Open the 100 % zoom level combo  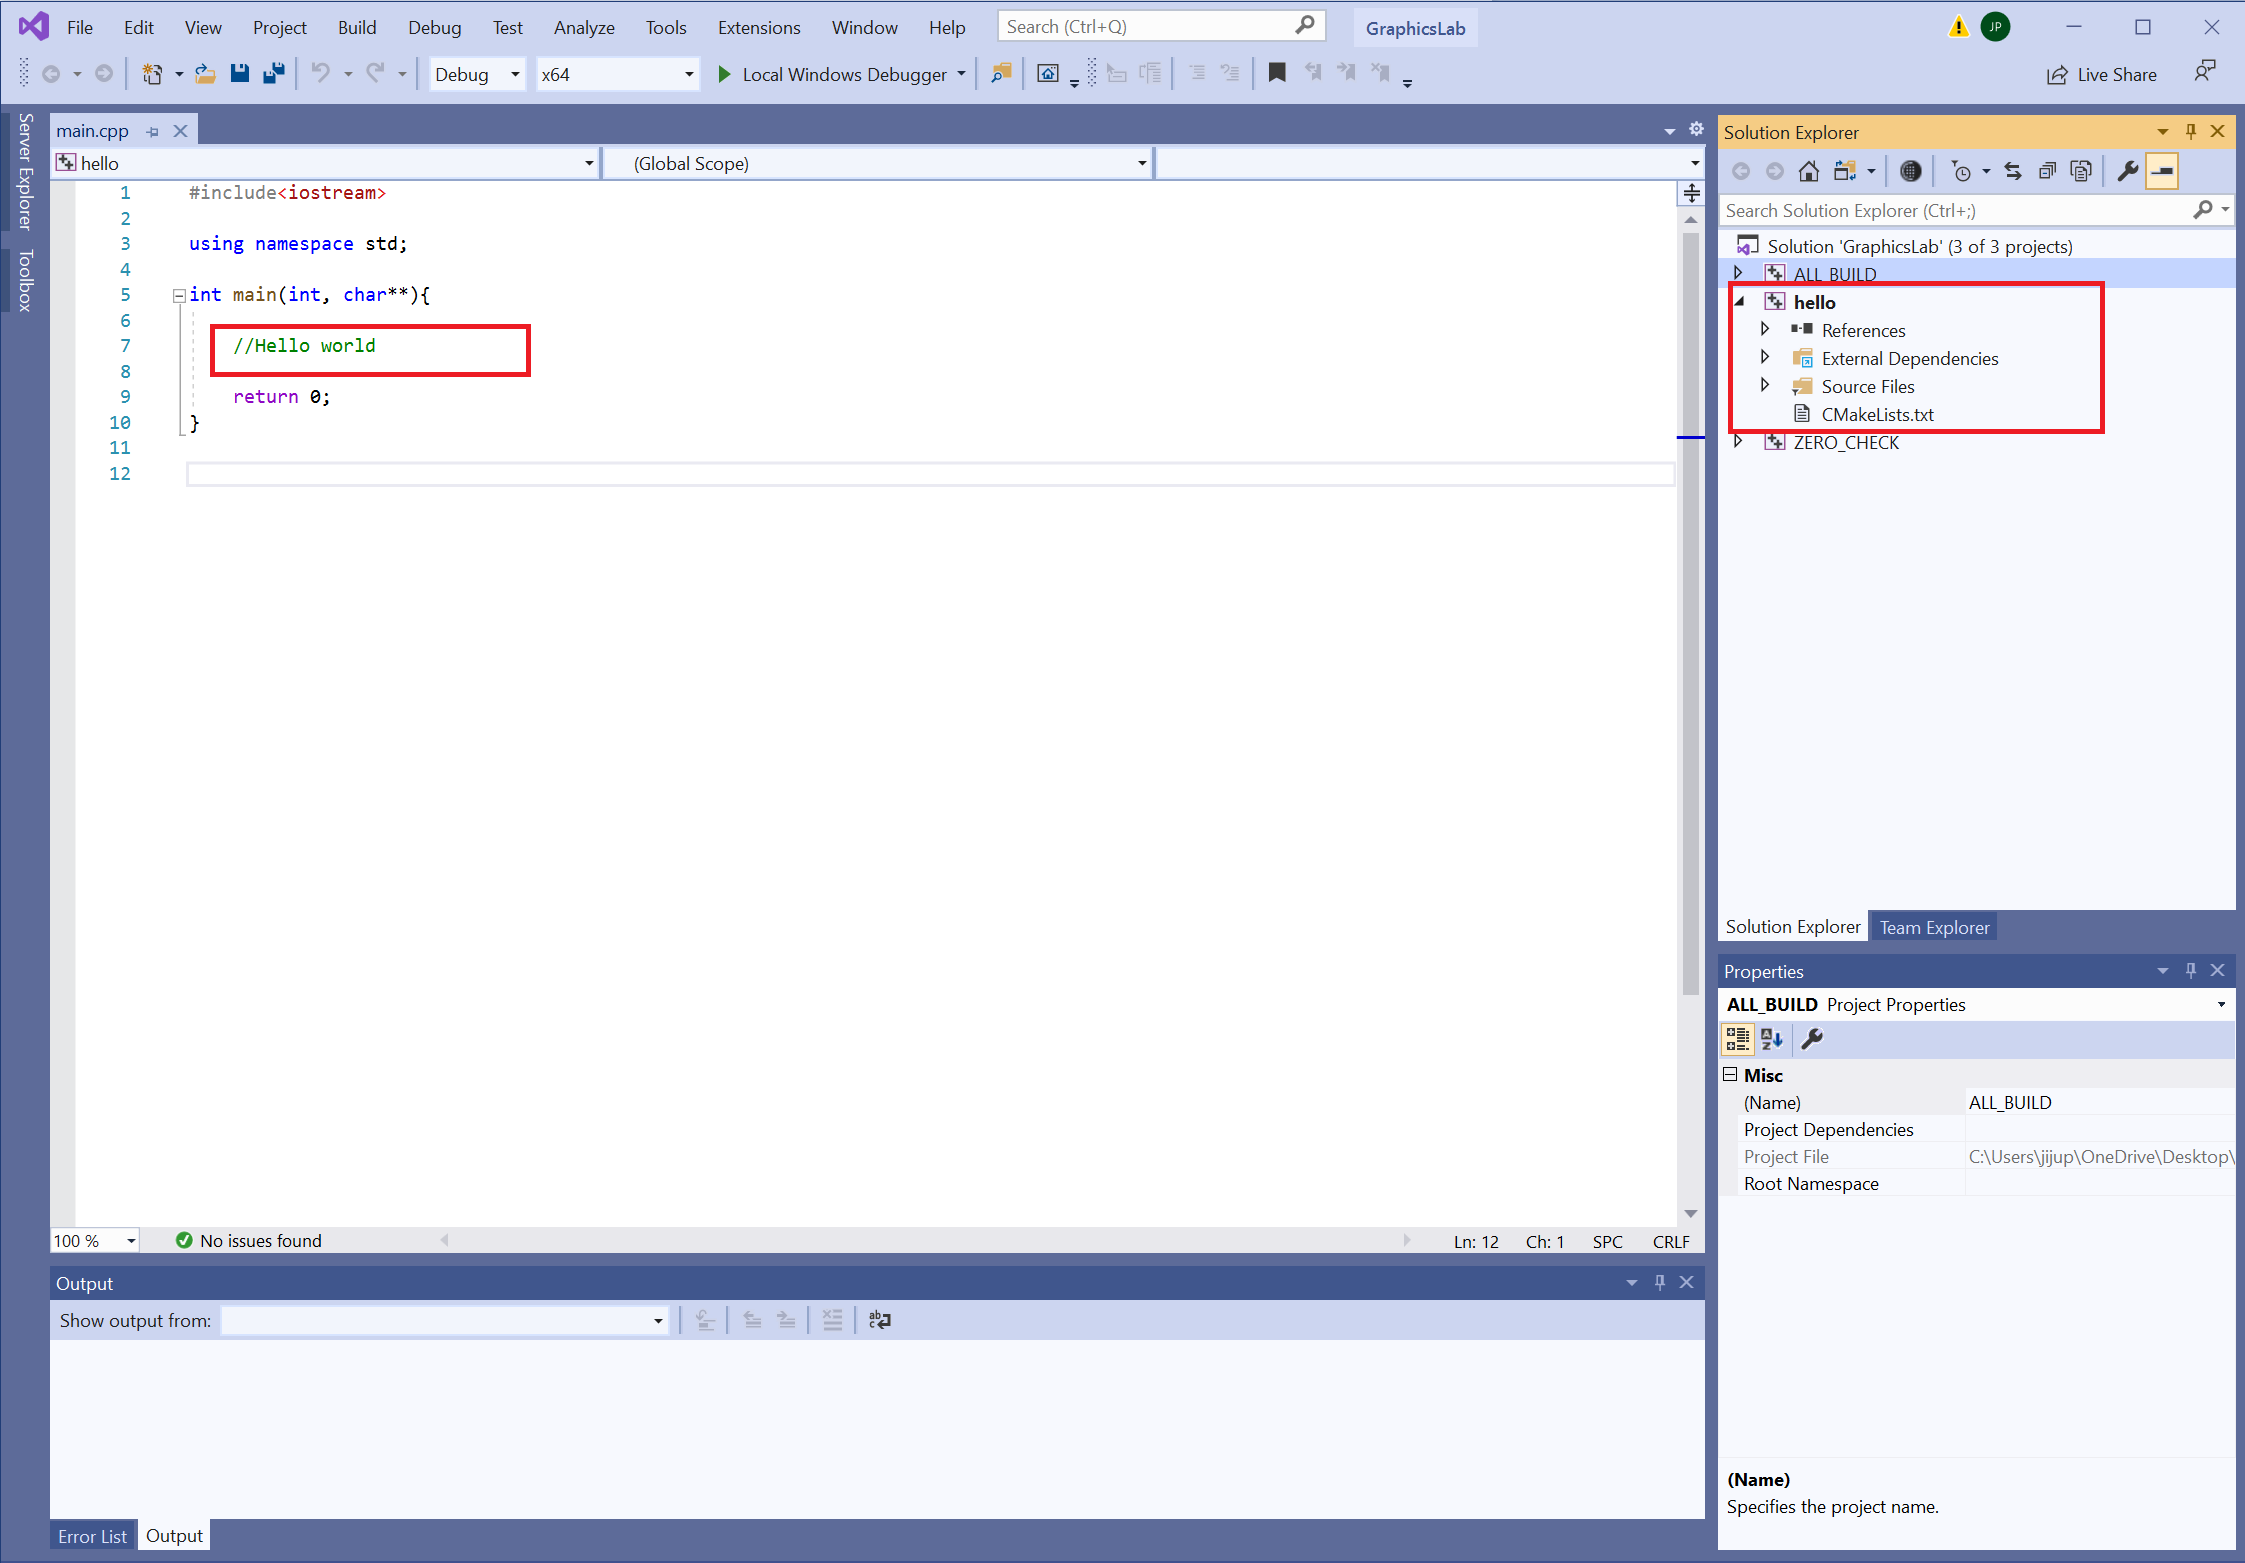94,1240
